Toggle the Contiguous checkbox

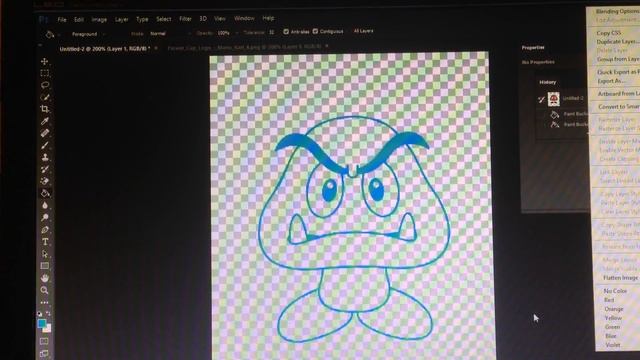(x=315, y=31)
